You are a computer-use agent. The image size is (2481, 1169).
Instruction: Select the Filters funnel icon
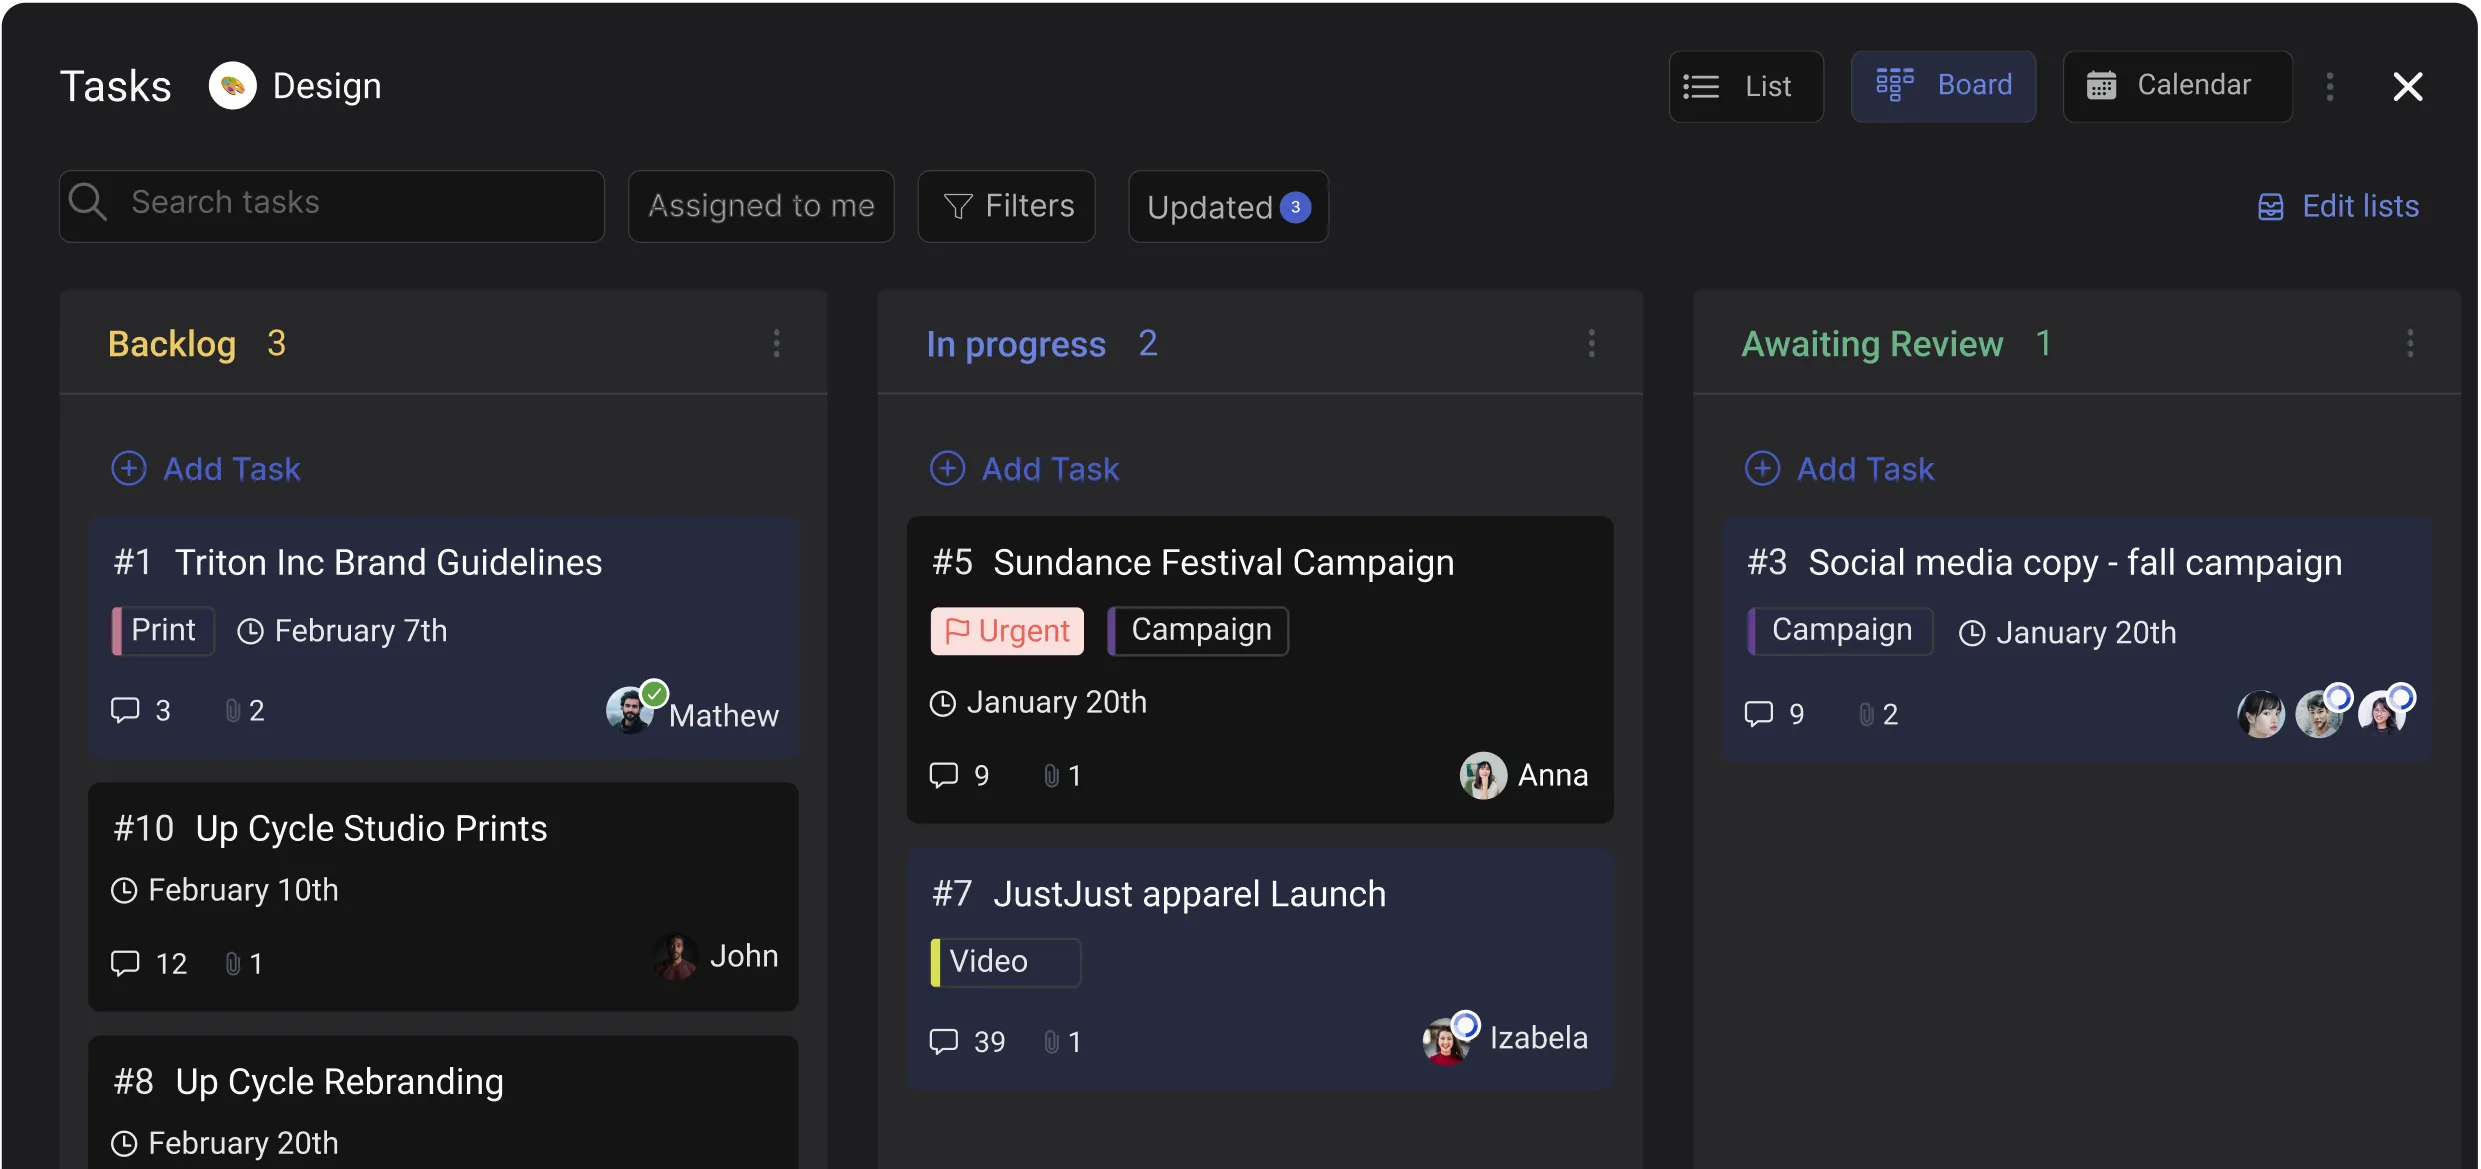(958, 205)
